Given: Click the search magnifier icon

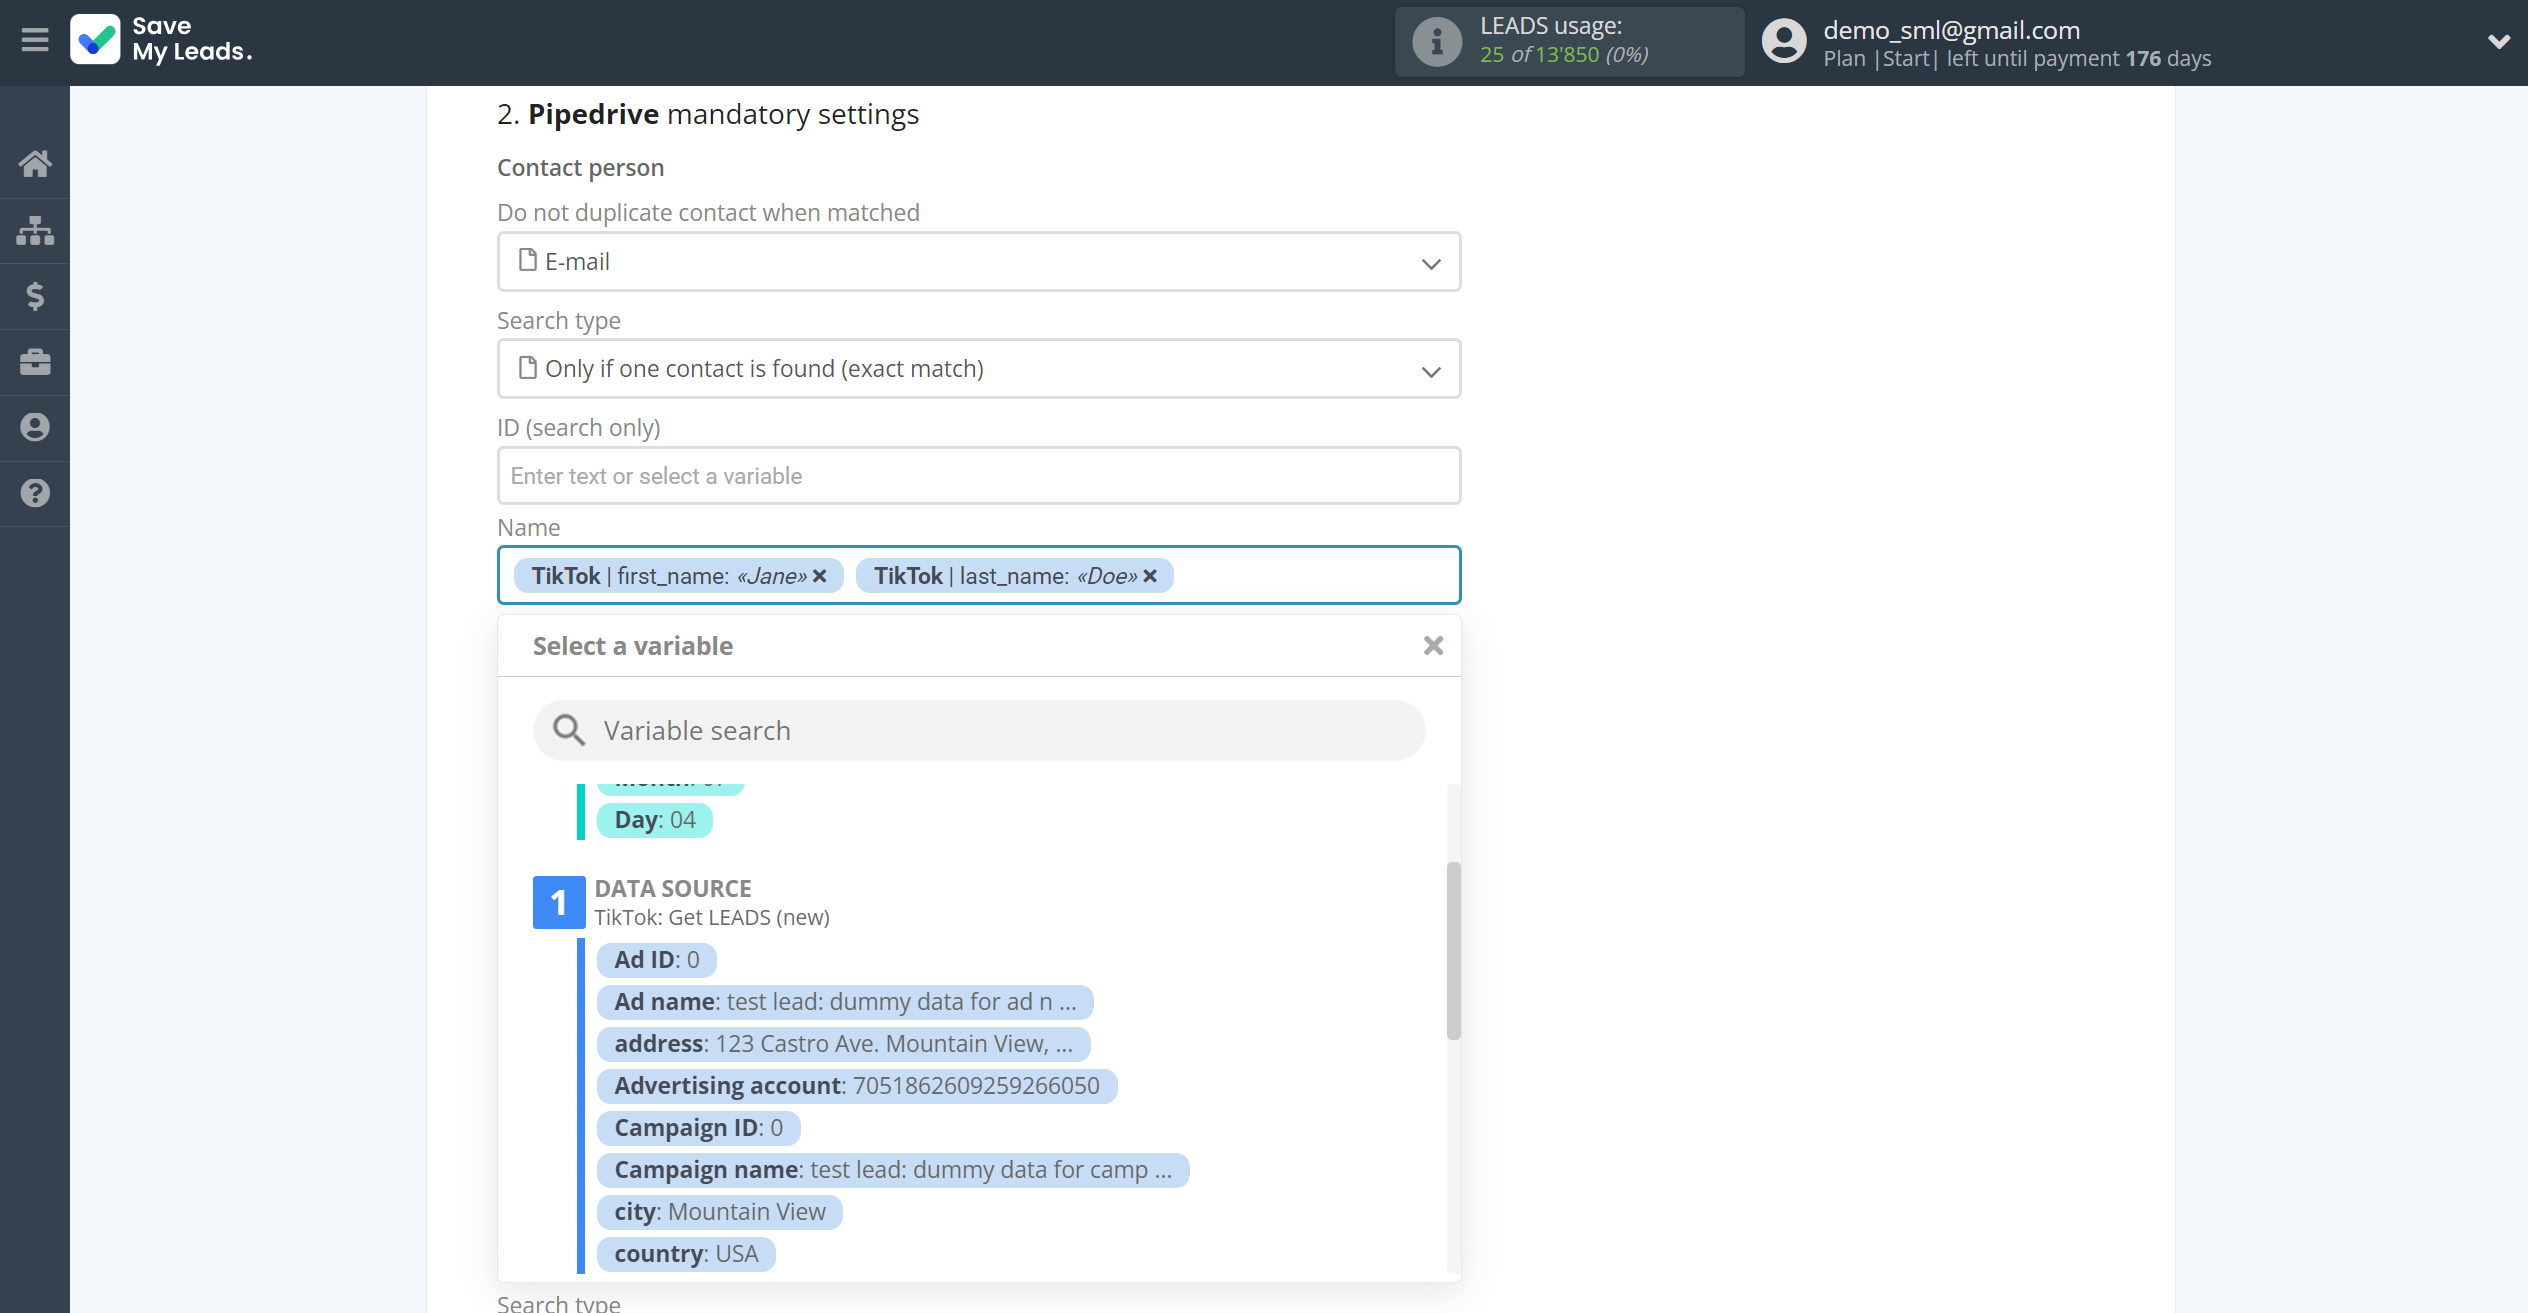Looking at the screenshot, I should [x=569, y=731].
